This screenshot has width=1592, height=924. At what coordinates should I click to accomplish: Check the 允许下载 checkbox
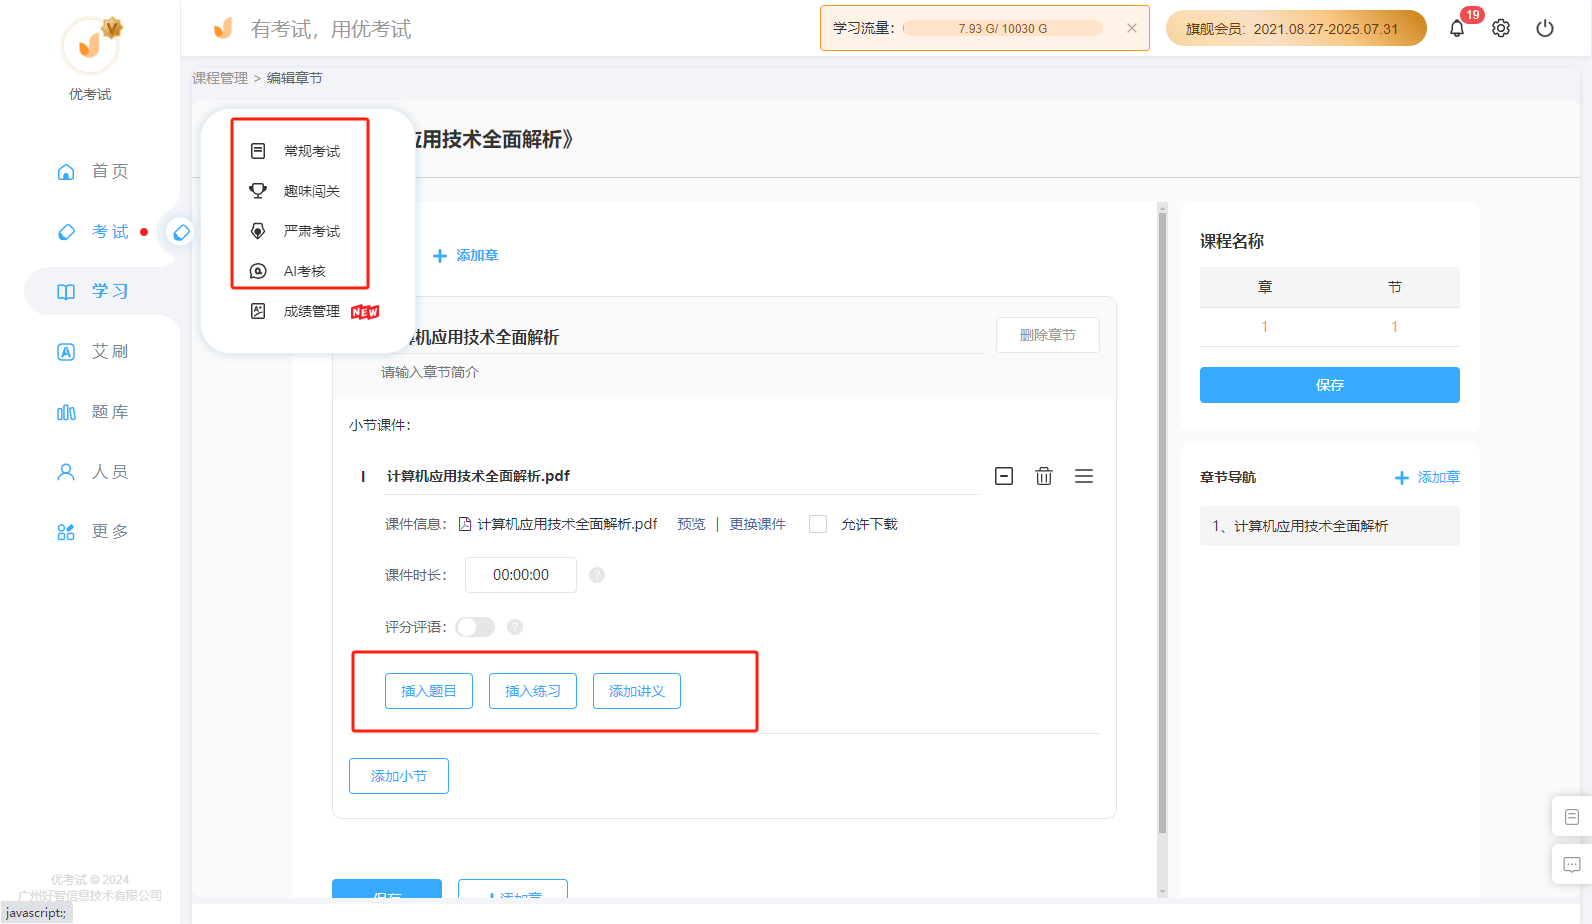click(x=818, y=524)
